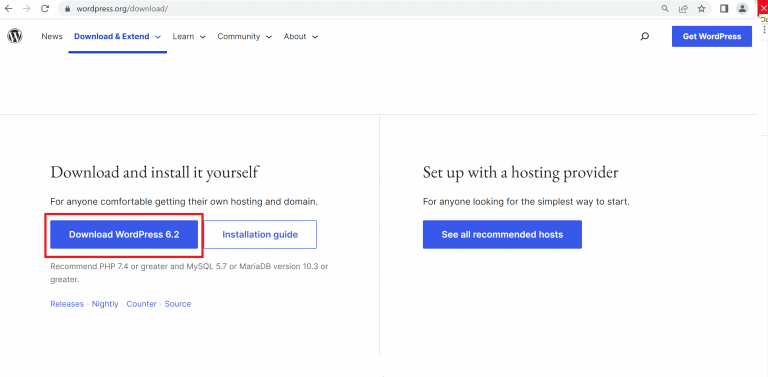
Task: Open the Counter link
Action: click(142, 304)
